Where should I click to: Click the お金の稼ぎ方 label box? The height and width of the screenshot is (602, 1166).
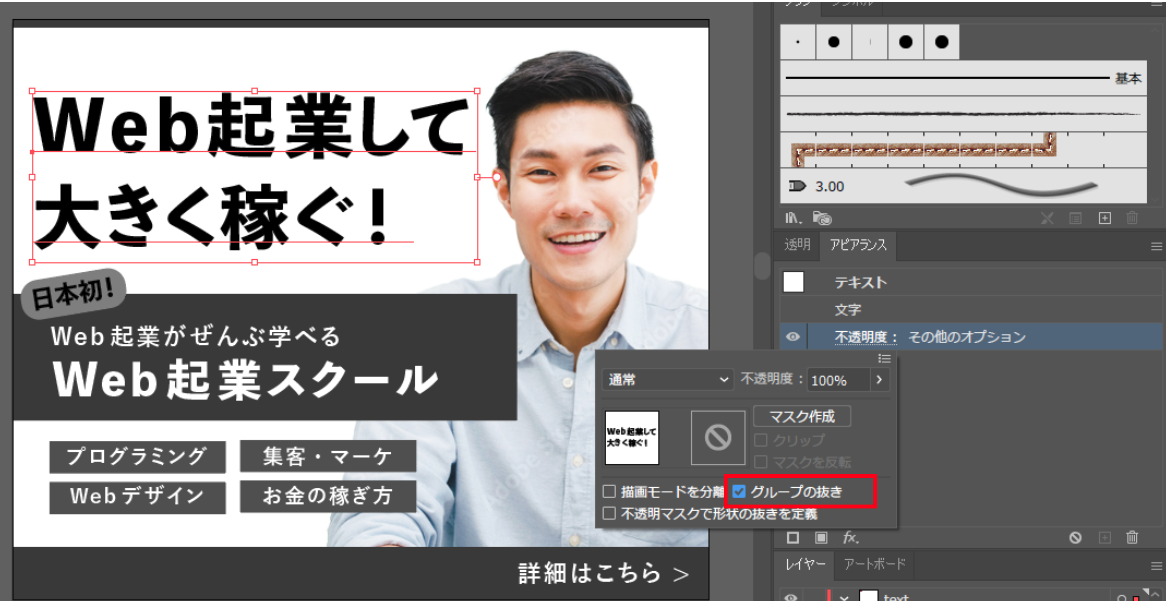click(x=328, y=497)
